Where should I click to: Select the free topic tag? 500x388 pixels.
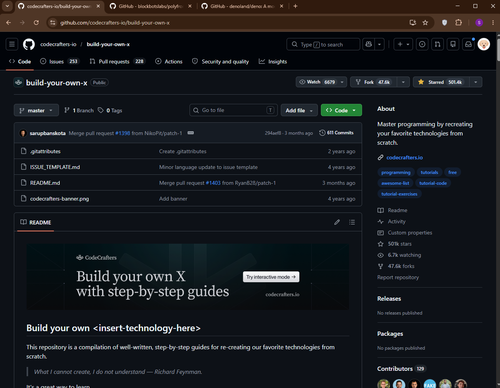point(452,172)
